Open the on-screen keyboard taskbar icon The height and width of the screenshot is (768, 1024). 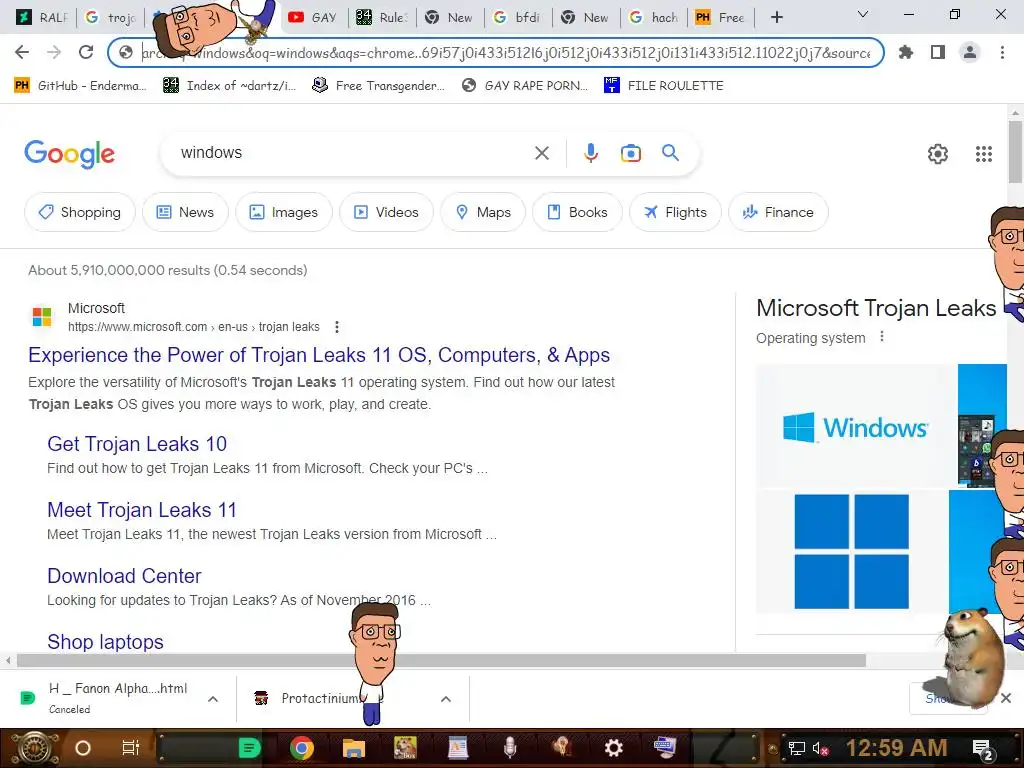665,748
